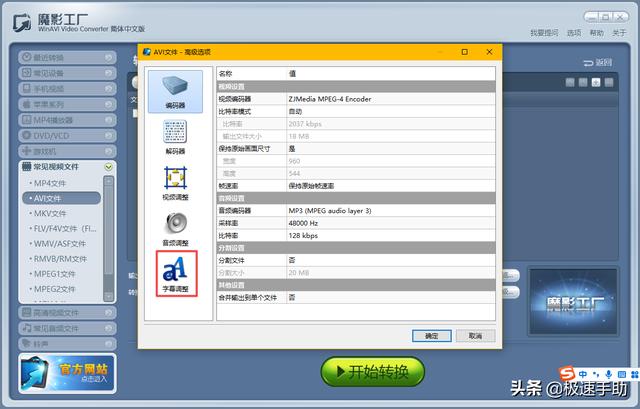Select RMVB/RM文件 in the format list
The image size is (640, 409).
(x=60, y=259)
